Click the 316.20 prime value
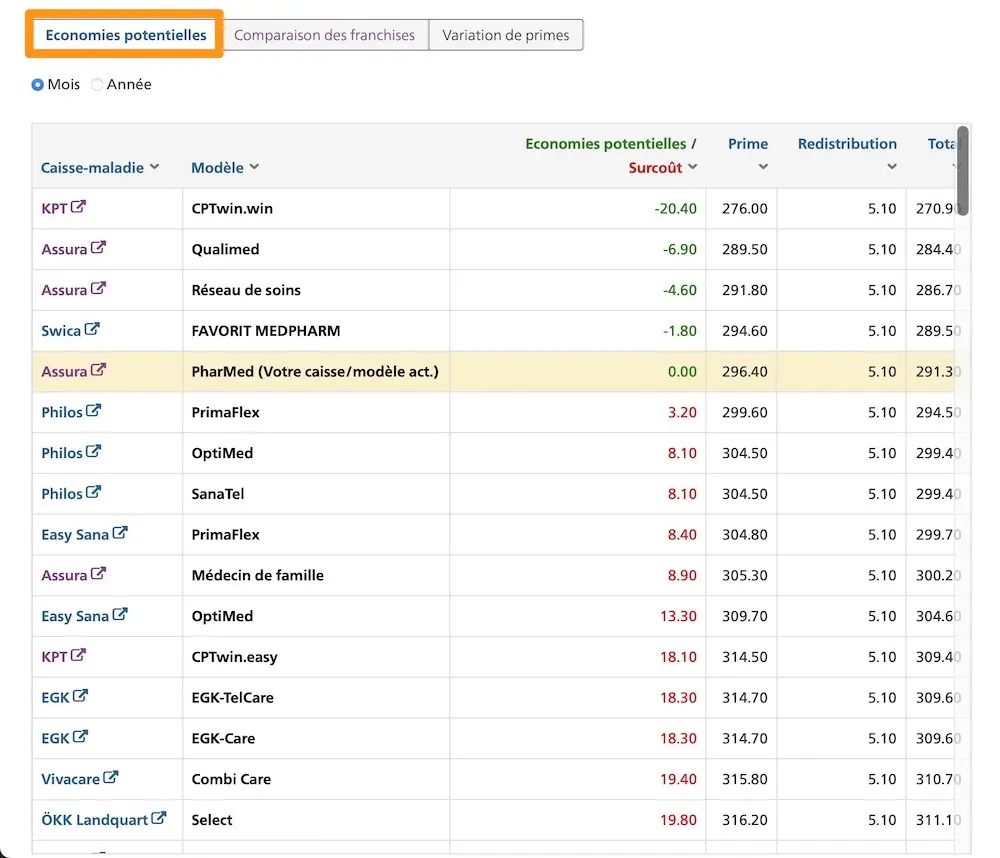 point(744,820)
